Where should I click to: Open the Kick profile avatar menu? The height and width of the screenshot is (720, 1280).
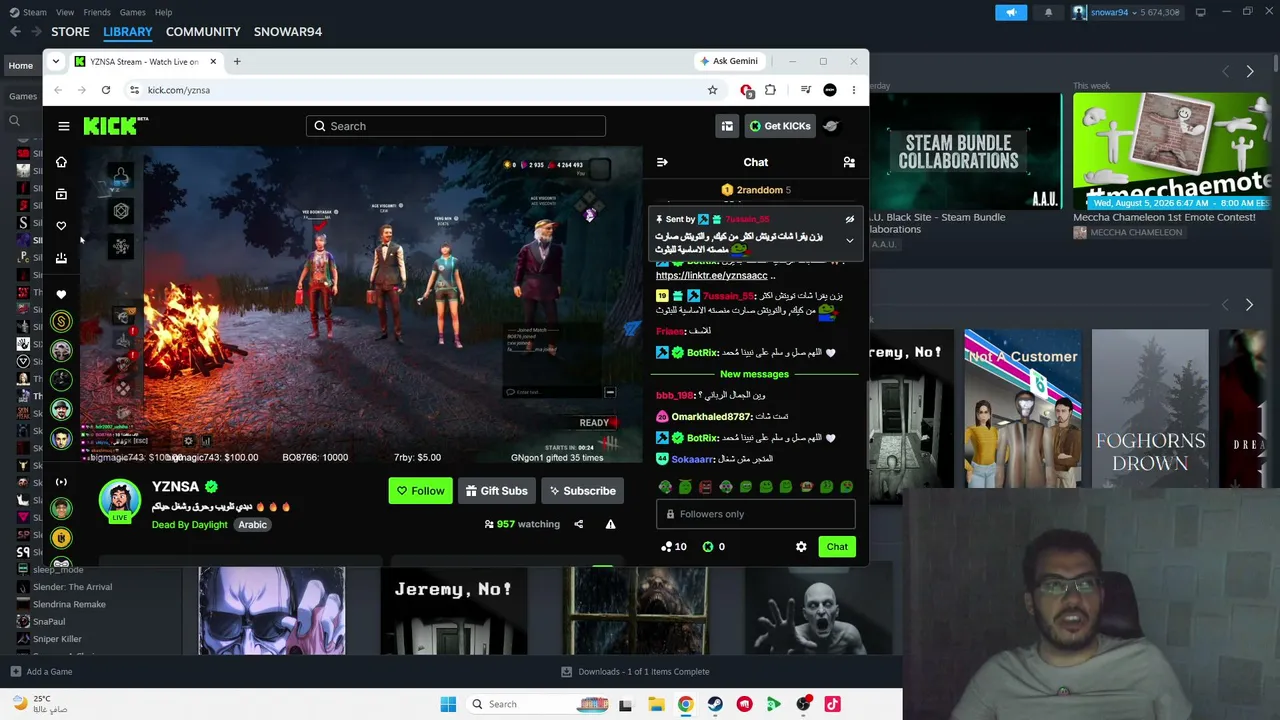pyautogui.click(x=831, y=126)
